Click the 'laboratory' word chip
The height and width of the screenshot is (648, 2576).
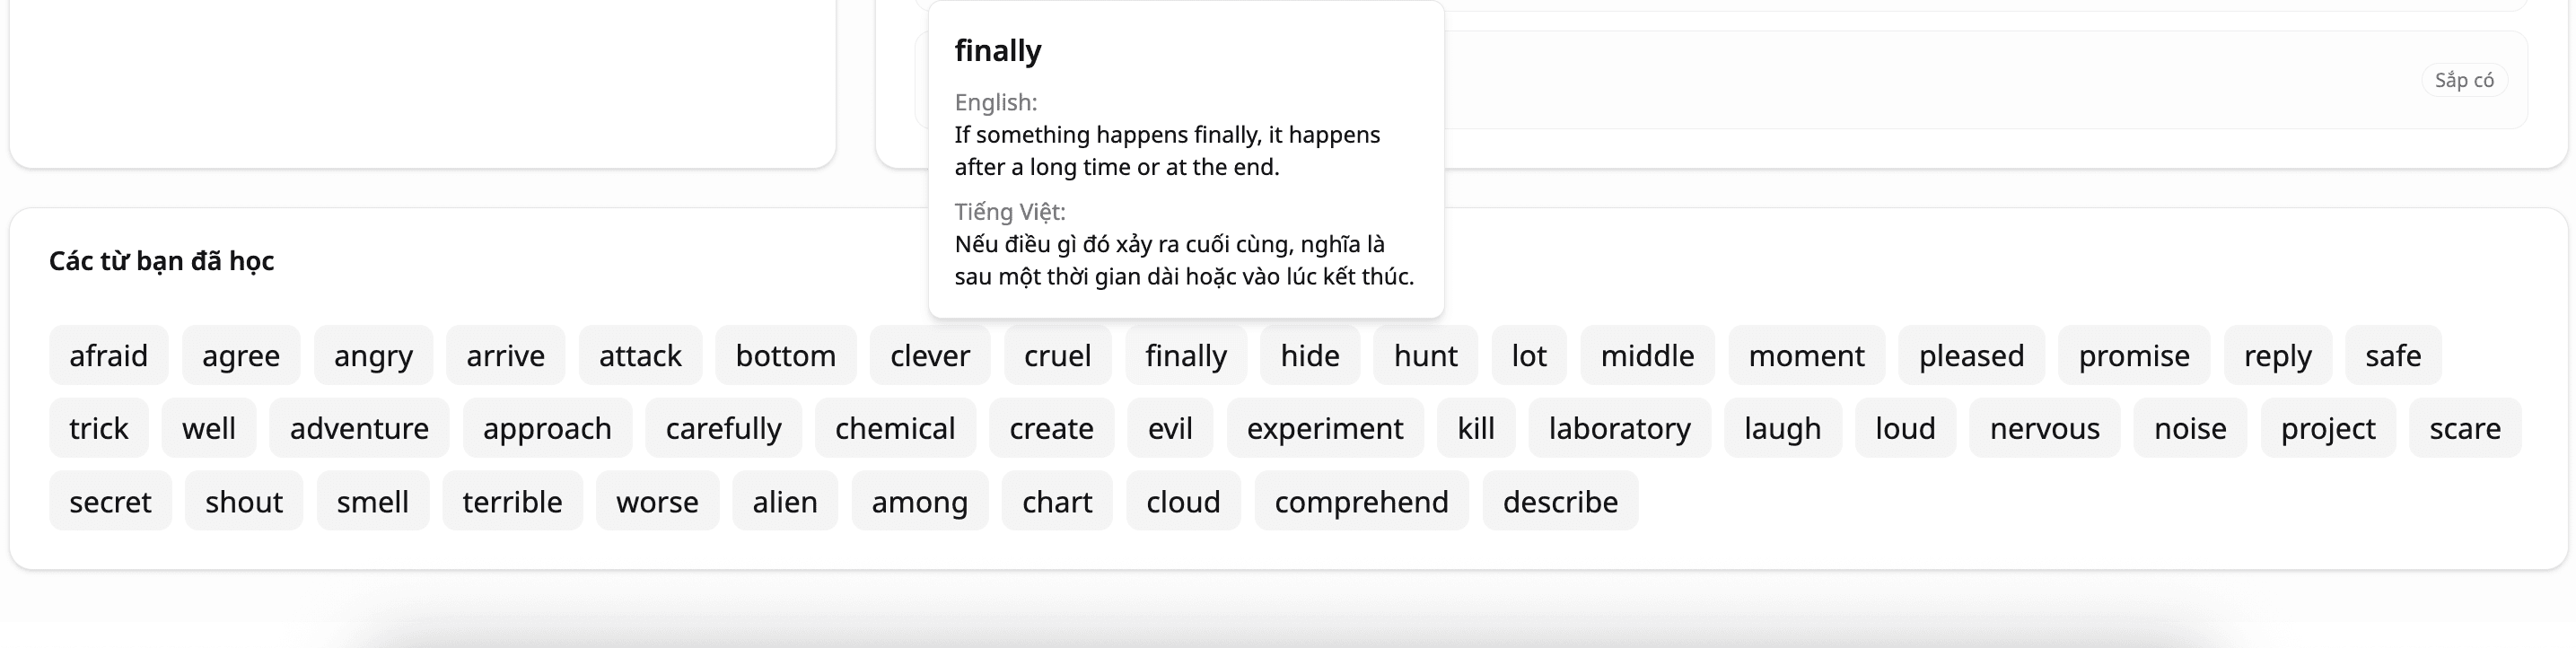(1619, 428)
